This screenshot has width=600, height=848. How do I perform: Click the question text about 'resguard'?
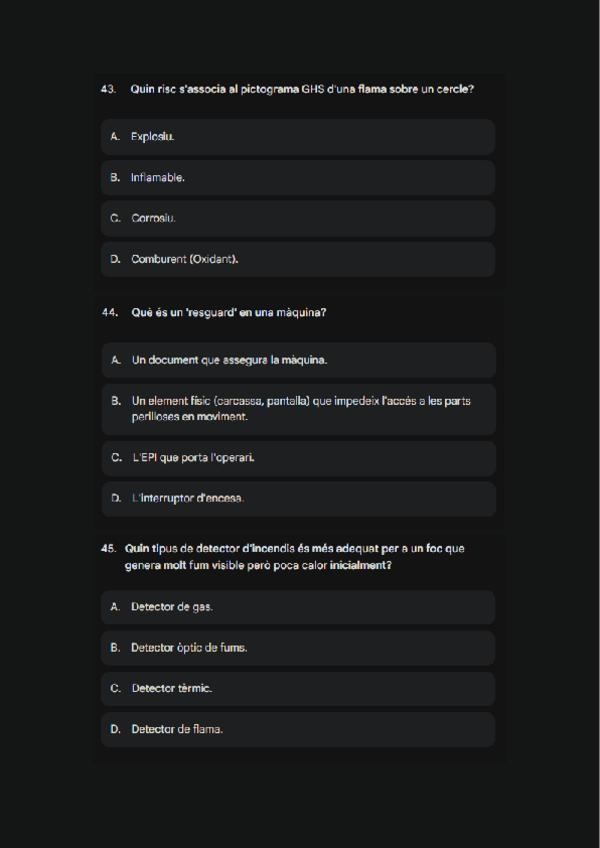click(x=228, y=312)
